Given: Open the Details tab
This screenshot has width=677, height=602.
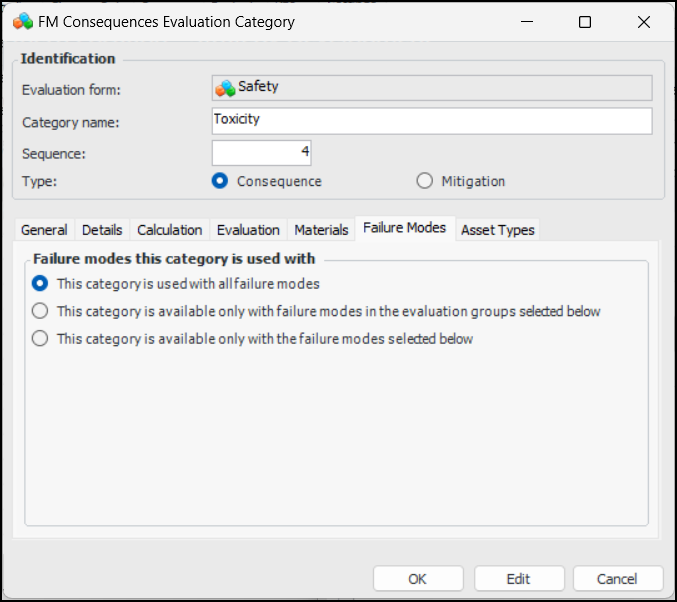Looking at the screenshot, I should click(102, 230).
